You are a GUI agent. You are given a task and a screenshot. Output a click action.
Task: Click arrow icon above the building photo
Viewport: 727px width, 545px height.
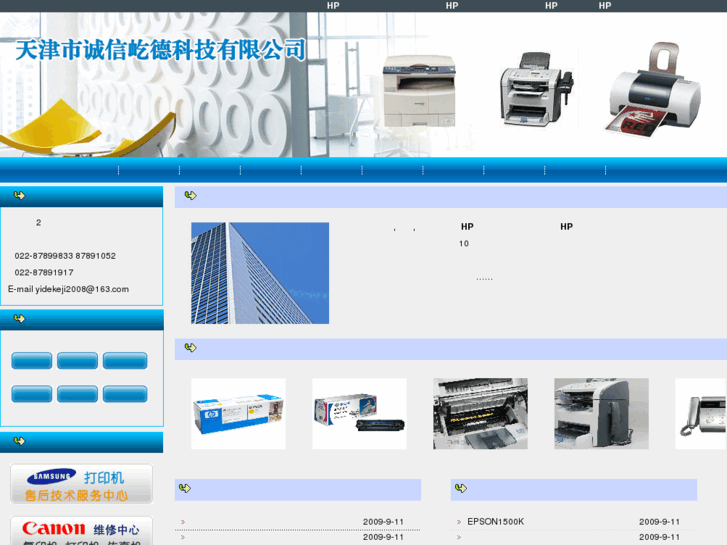click(191, 195)
